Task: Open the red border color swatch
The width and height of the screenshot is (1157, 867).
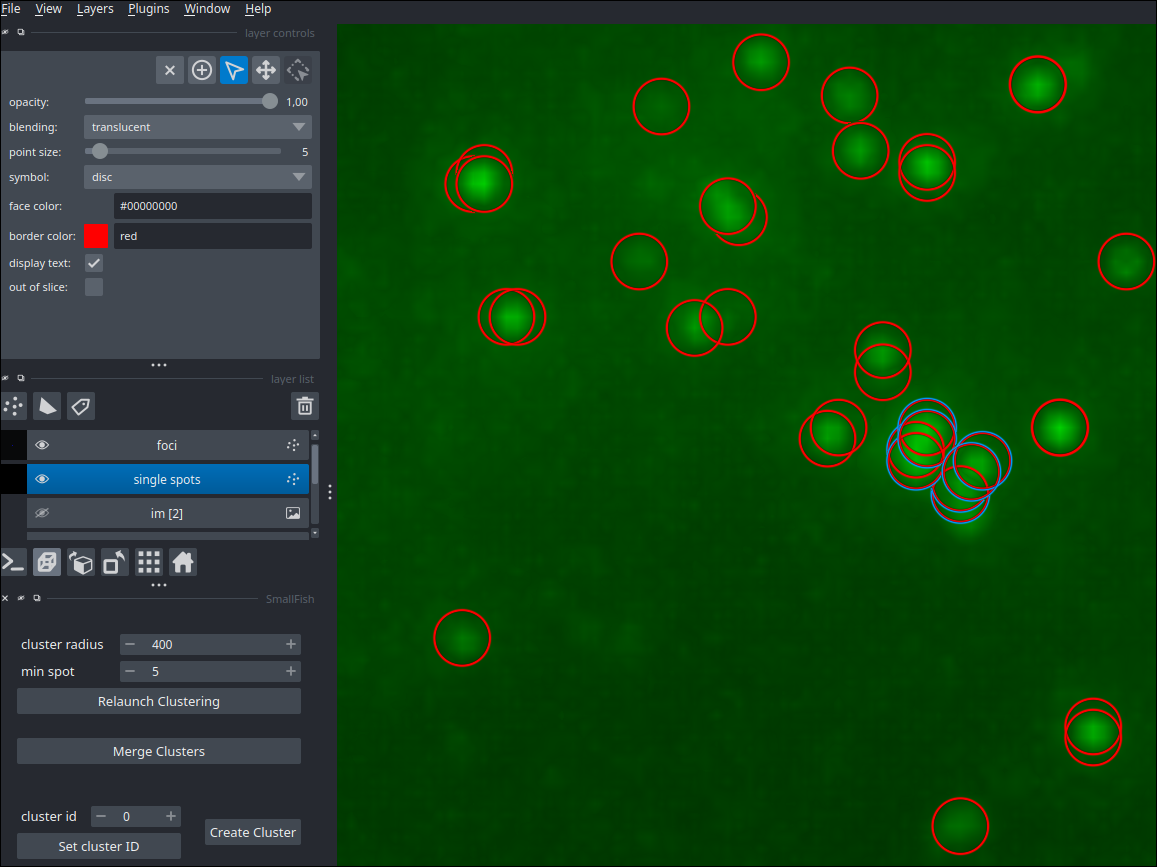Action: 96,236
